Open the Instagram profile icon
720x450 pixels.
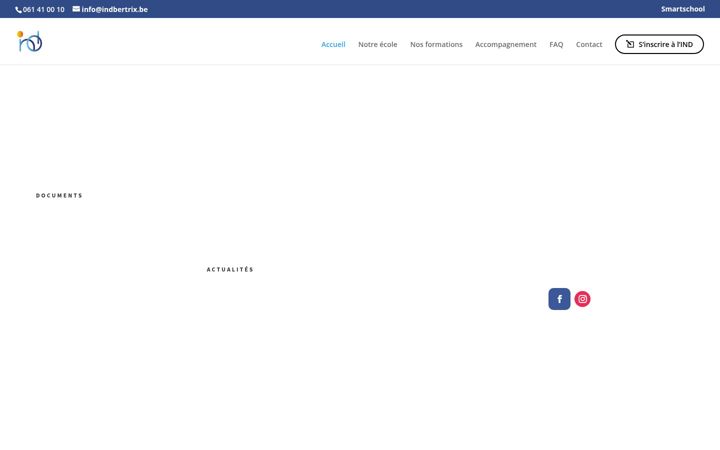coord(582,299)
